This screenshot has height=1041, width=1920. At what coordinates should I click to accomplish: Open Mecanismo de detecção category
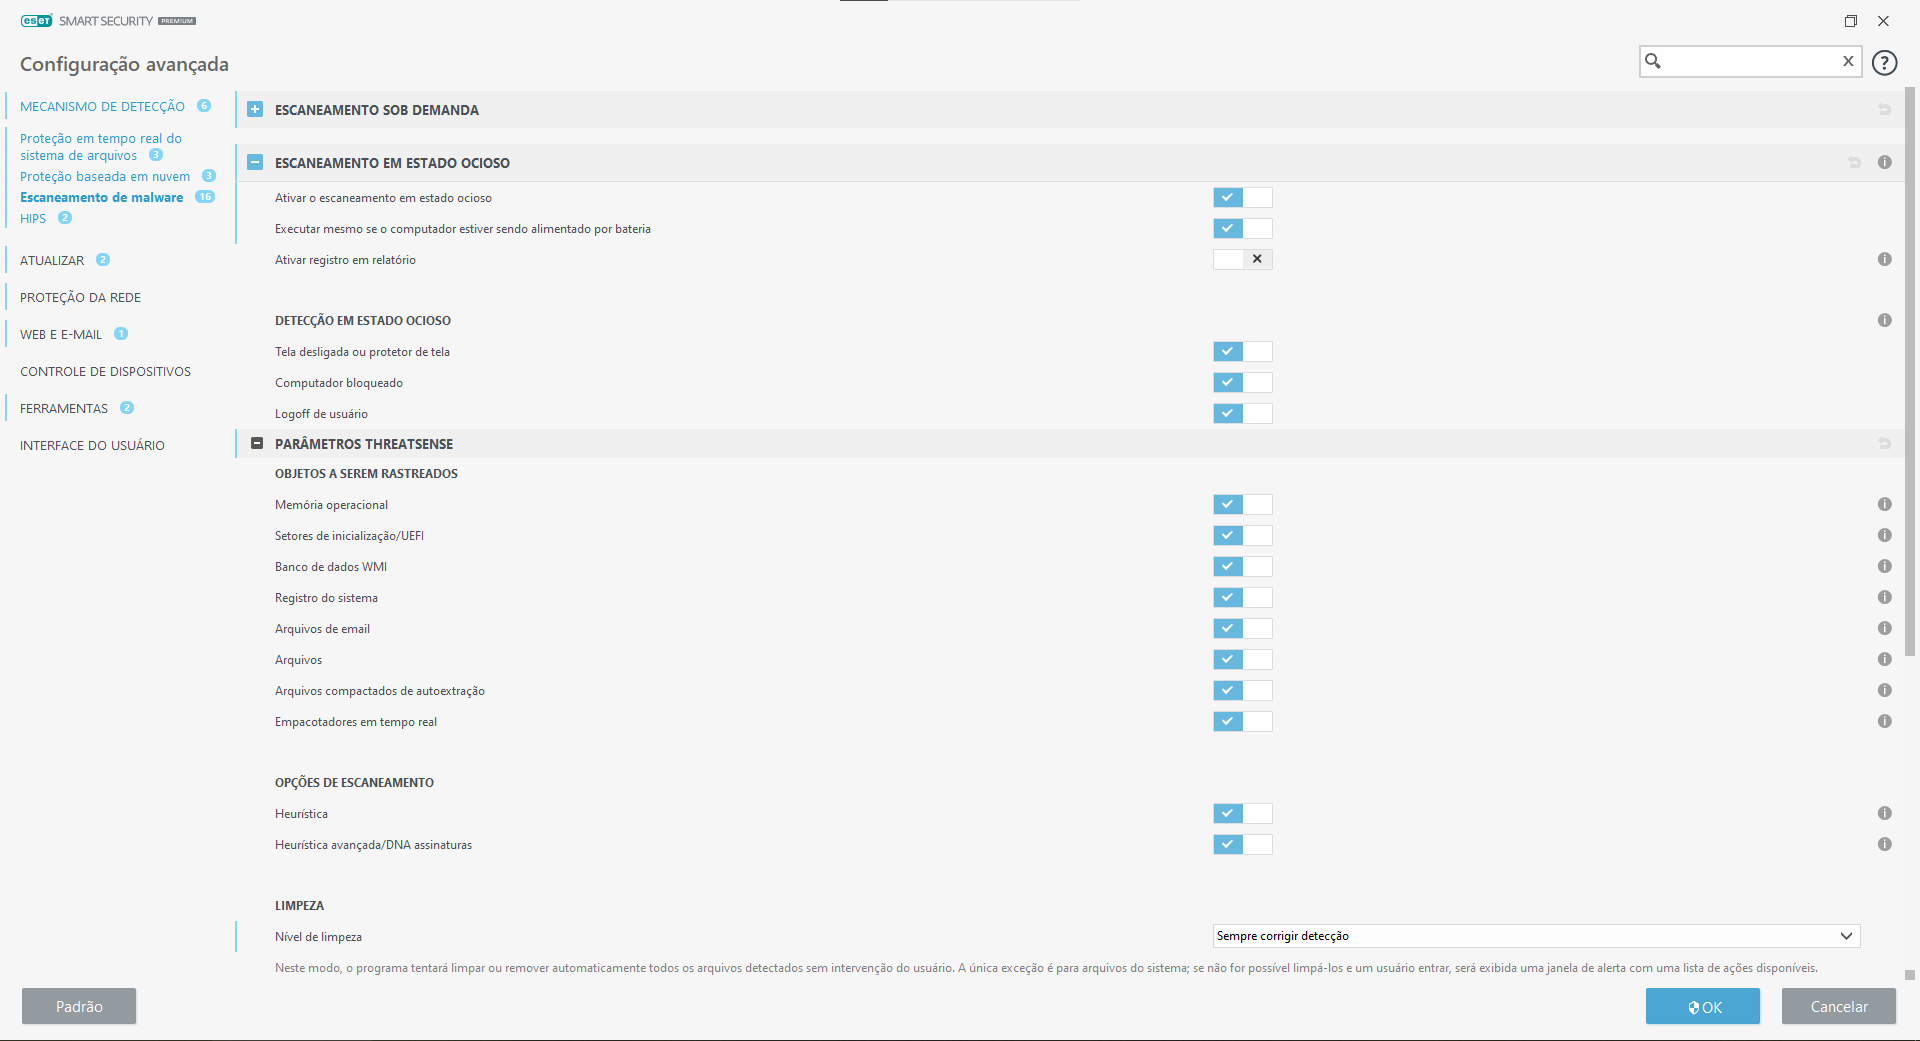[x=102, y=106]
